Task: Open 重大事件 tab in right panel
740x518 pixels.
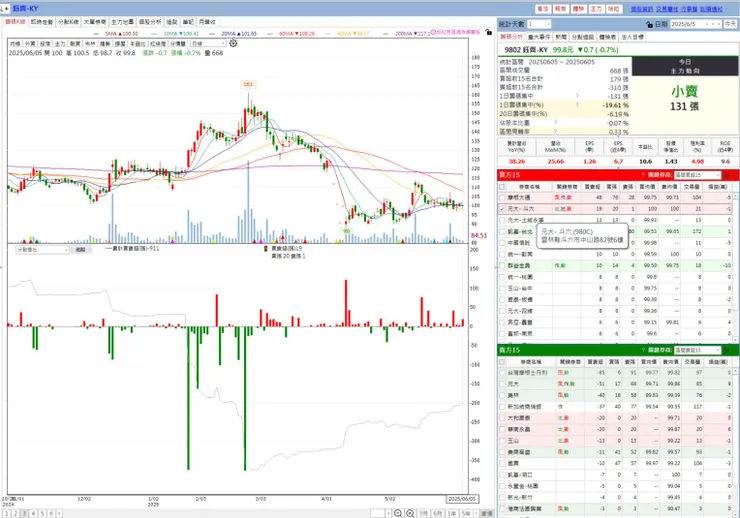Action: (x=538, y=37)
